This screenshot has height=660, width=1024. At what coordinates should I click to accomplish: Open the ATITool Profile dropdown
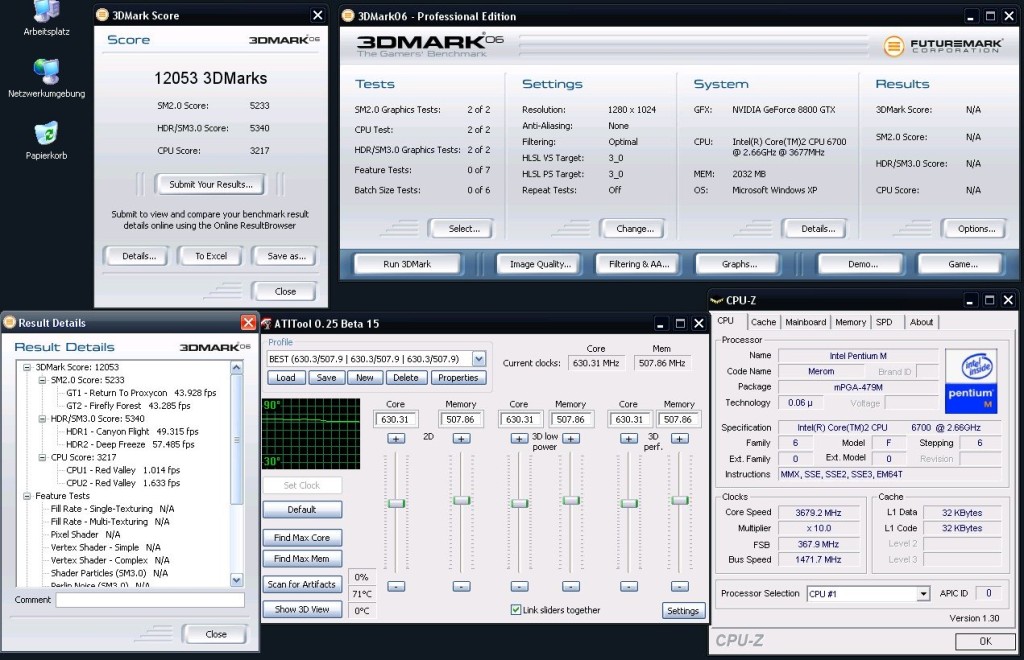point(479,358)
